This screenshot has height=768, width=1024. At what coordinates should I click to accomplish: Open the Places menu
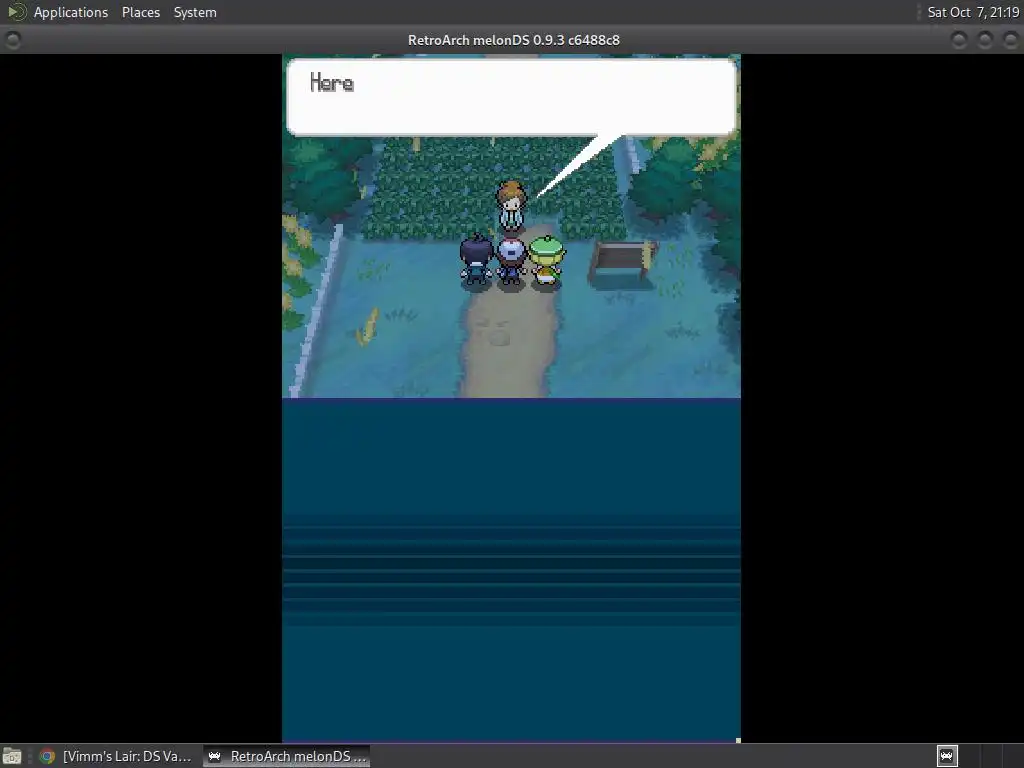(140, 12)
